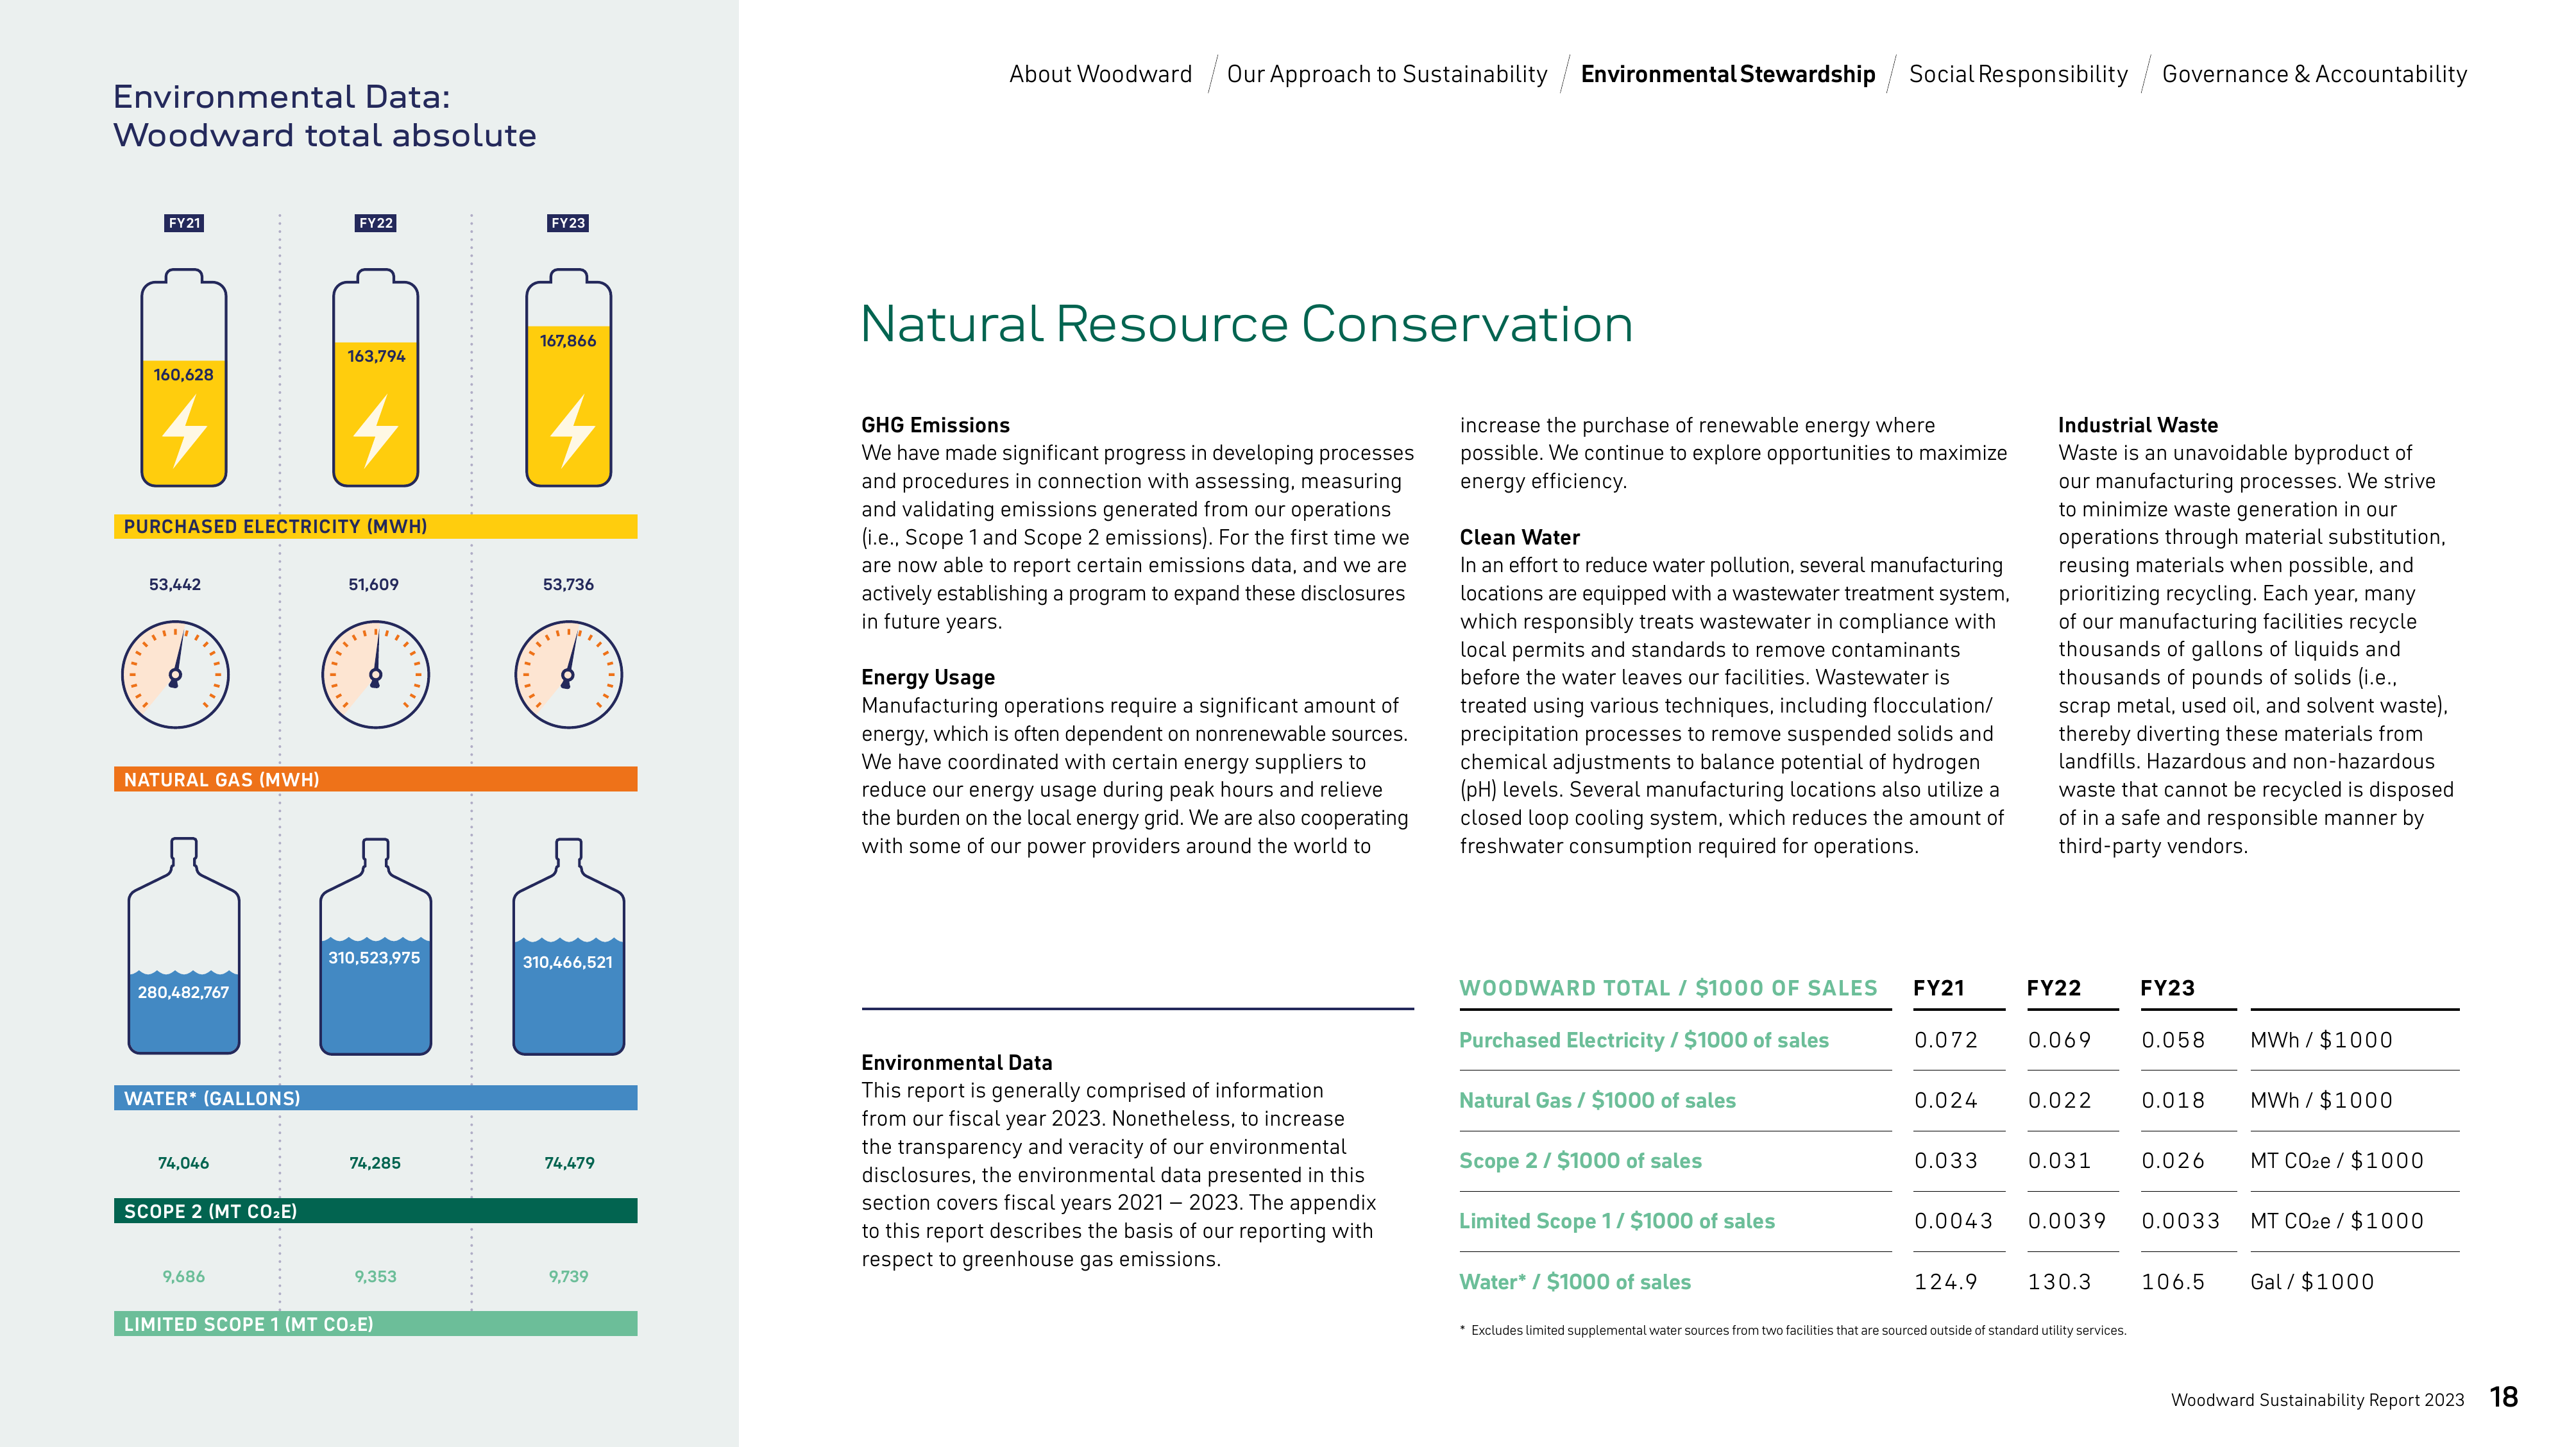The image size is (2576, 1447).
Task: Click the 74,479 Scope 2 FY23 value
Action: coord(569,1163)
